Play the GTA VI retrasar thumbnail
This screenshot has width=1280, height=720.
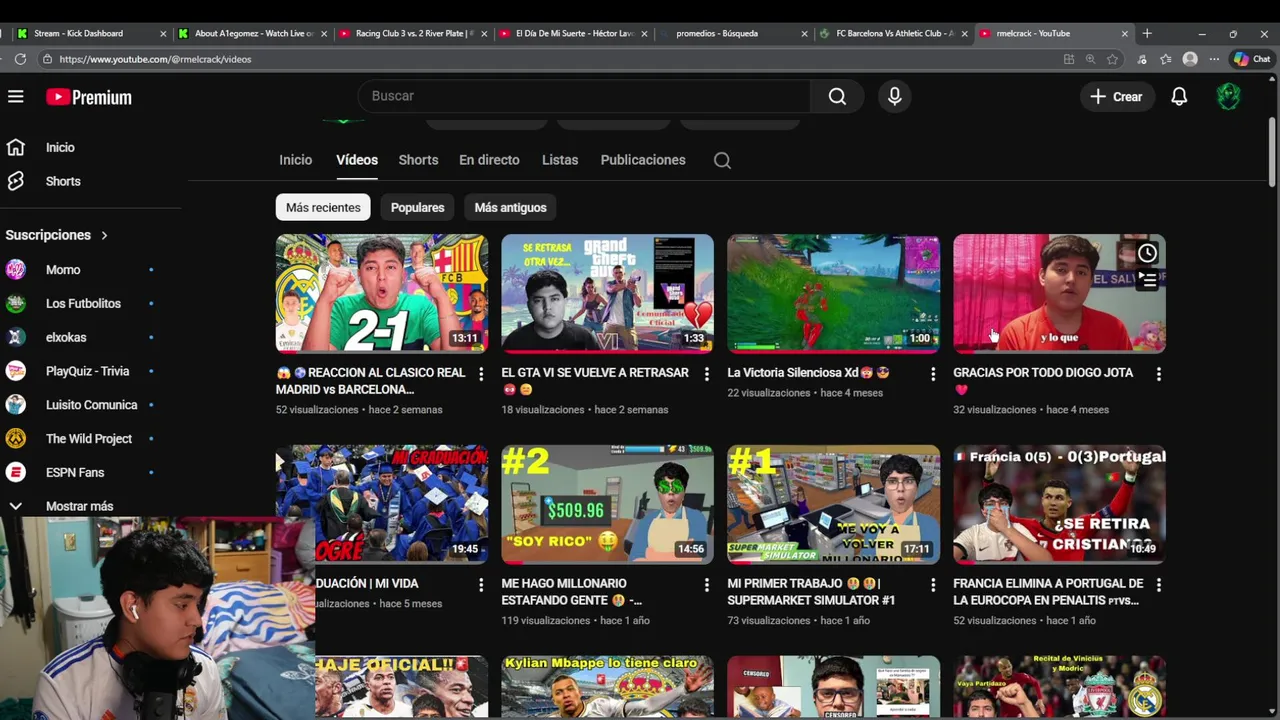(x=608, y=293)
